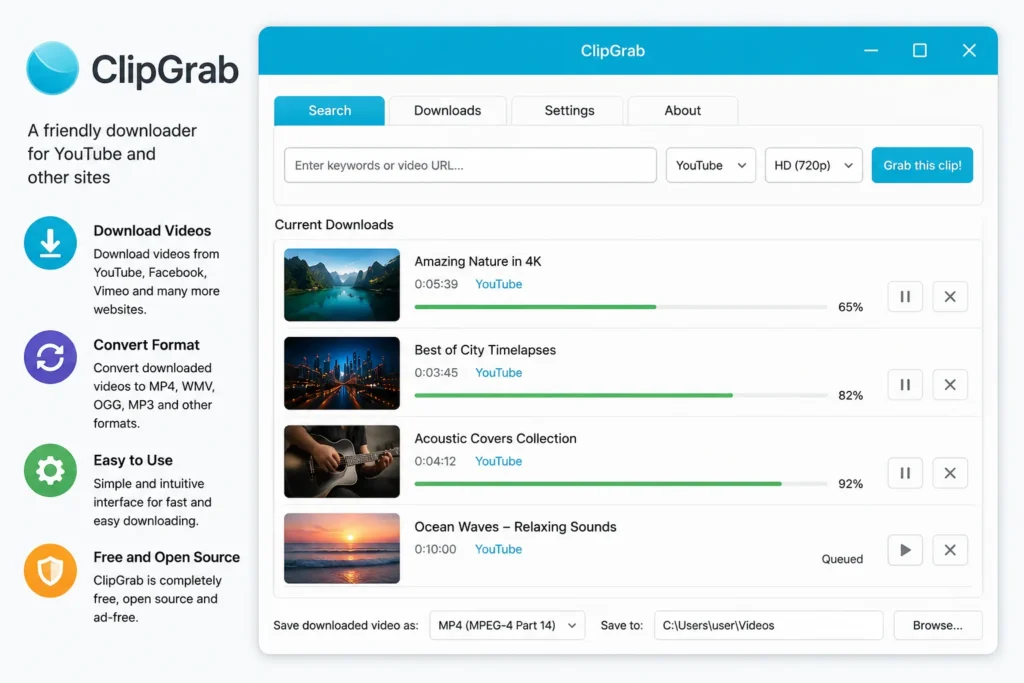Cancel the Amazing Nature in 4K download
Viewport: 1024px width, 683px height.
point(950,296)
